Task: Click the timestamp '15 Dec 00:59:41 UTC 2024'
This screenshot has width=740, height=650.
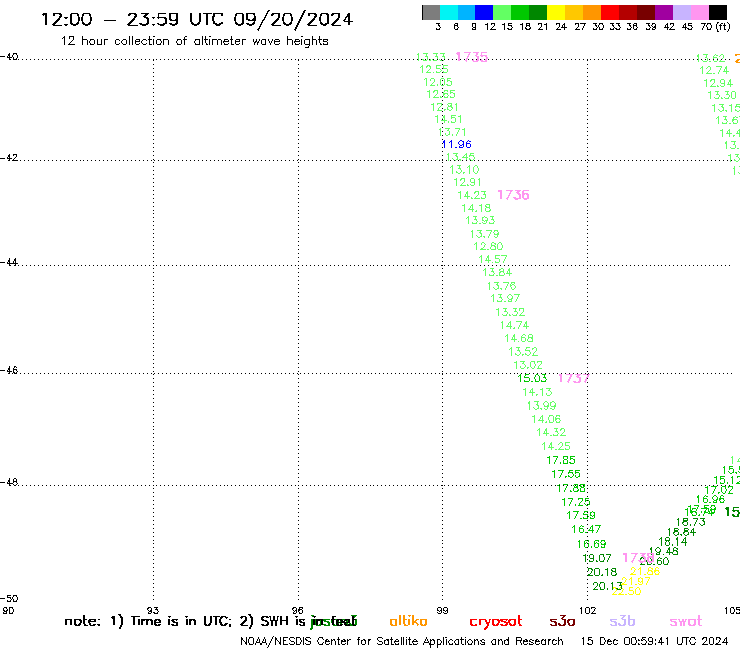Action: click(655, 641)
